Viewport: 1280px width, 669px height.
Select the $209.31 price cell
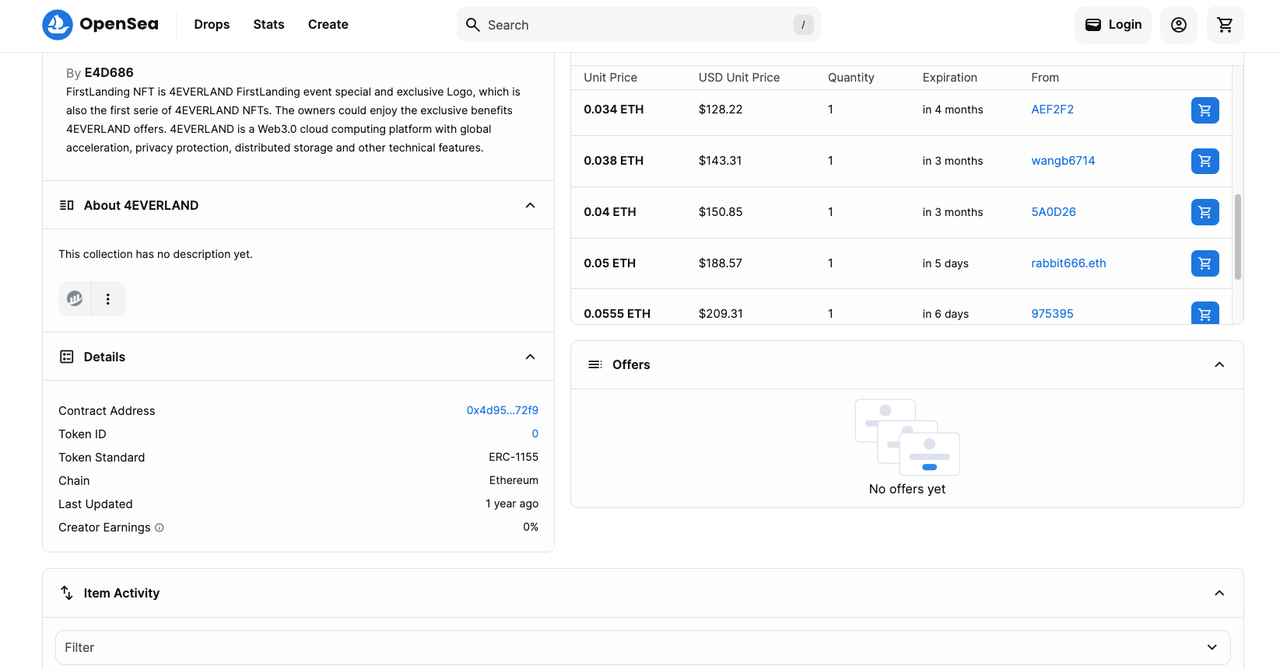(720, 314)
